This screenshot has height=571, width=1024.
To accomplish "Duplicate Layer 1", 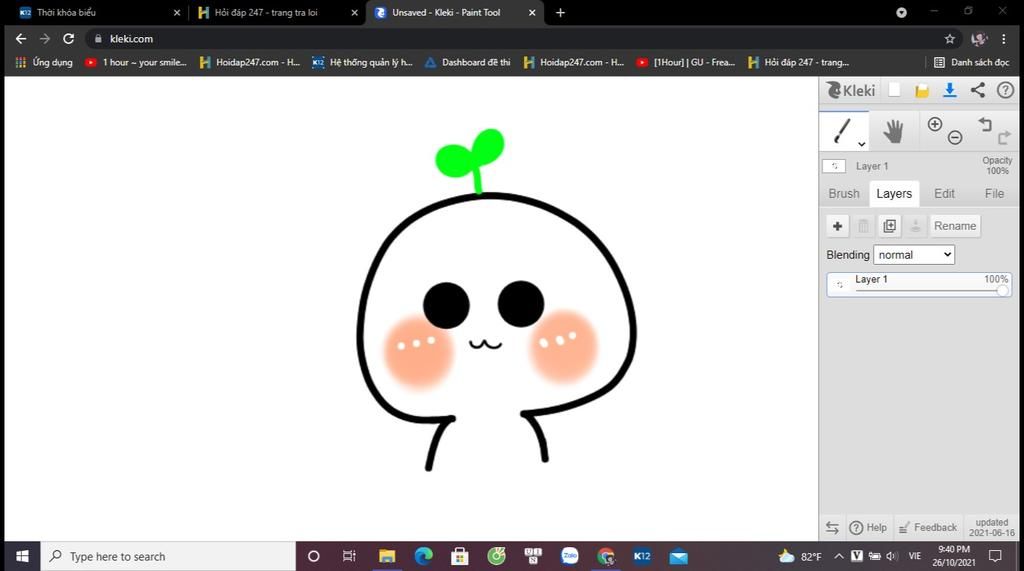I will [889, 226].
